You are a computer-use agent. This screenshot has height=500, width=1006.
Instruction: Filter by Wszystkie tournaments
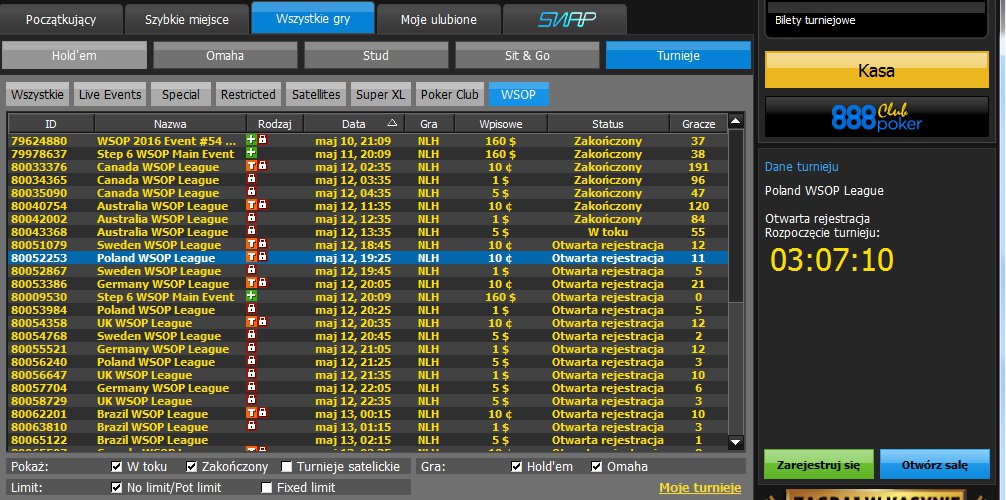pyautogui.click(x=37, y=94)
